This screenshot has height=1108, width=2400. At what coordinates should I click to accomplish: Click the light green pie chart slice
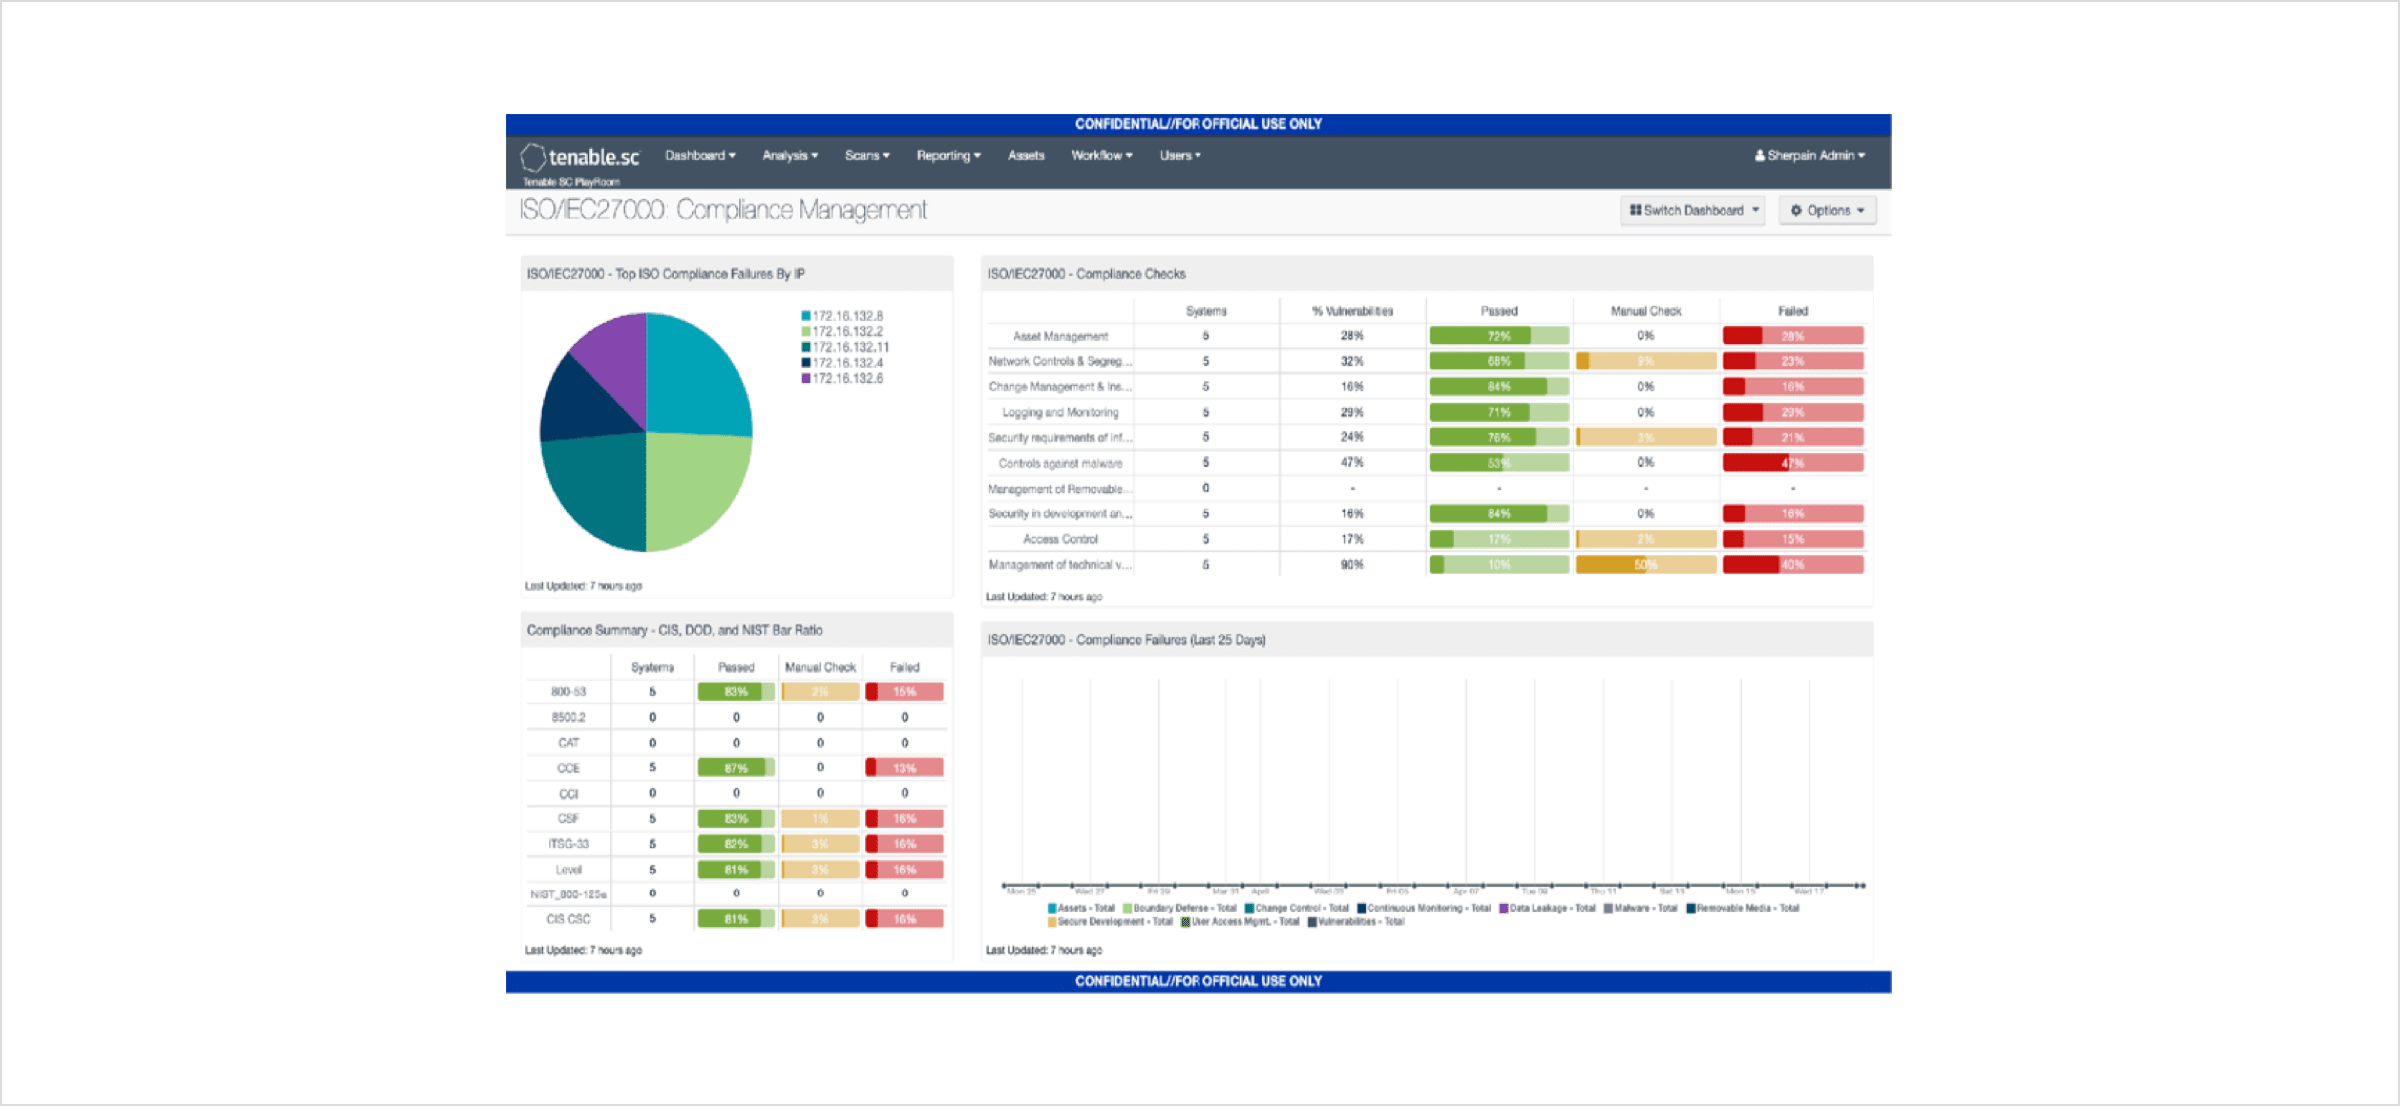pos(694,485)
